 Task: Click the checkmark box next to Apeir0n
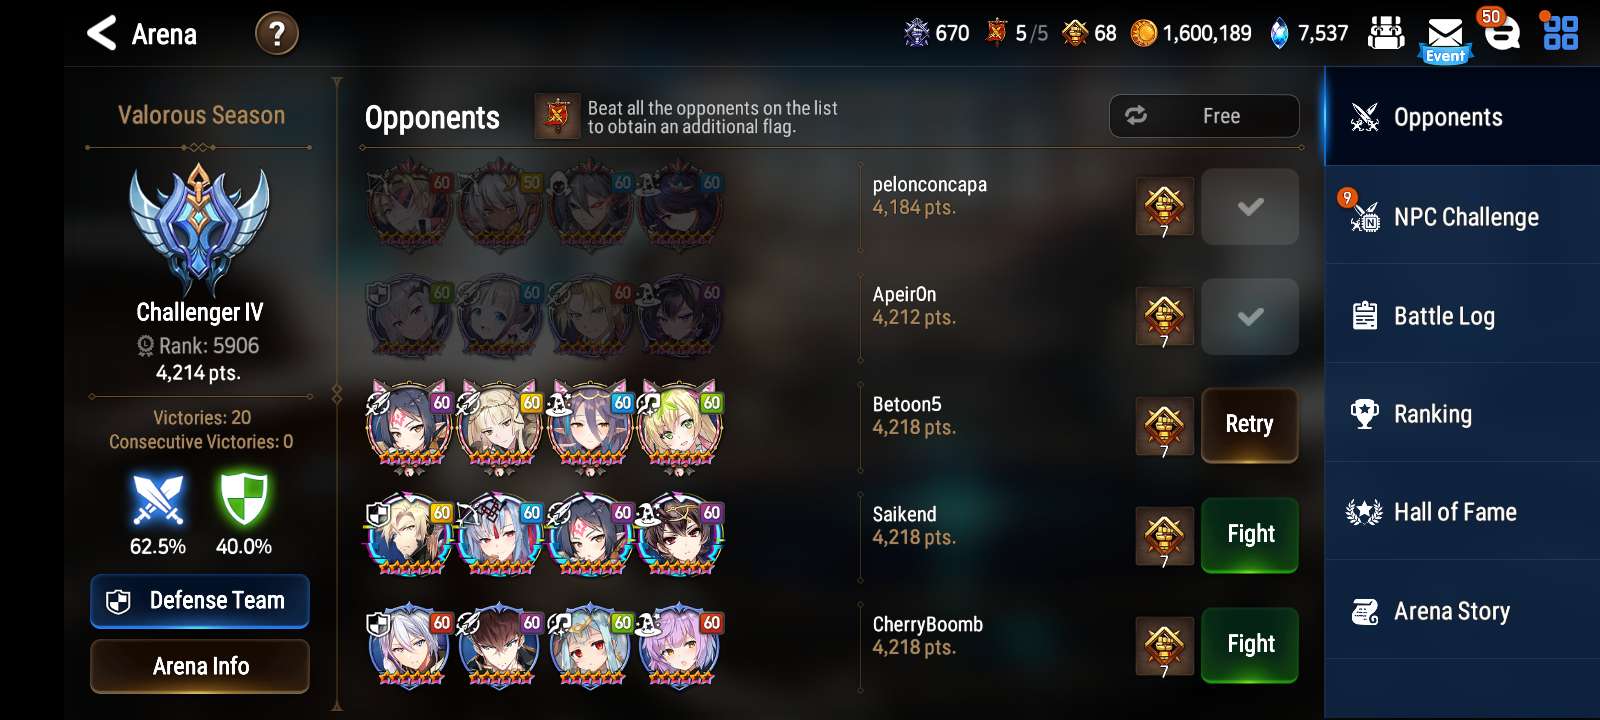tap(1250, 317)
